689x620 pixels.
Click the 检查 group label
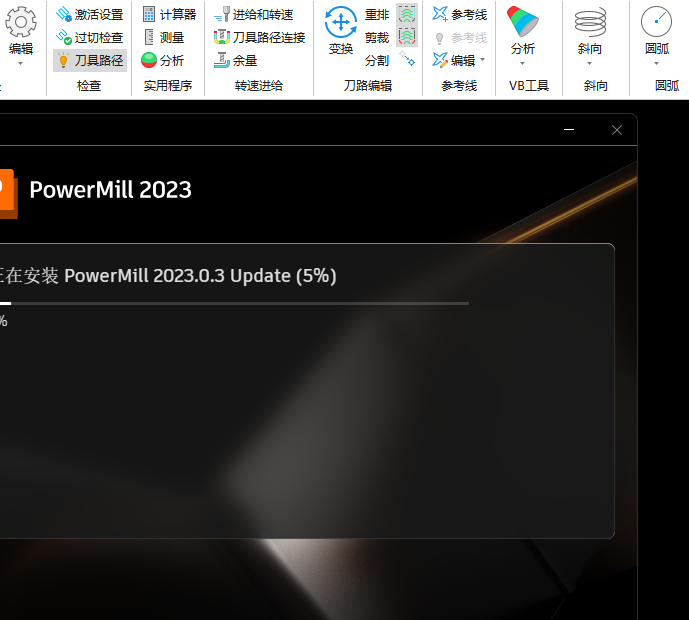tap(89, 86)
